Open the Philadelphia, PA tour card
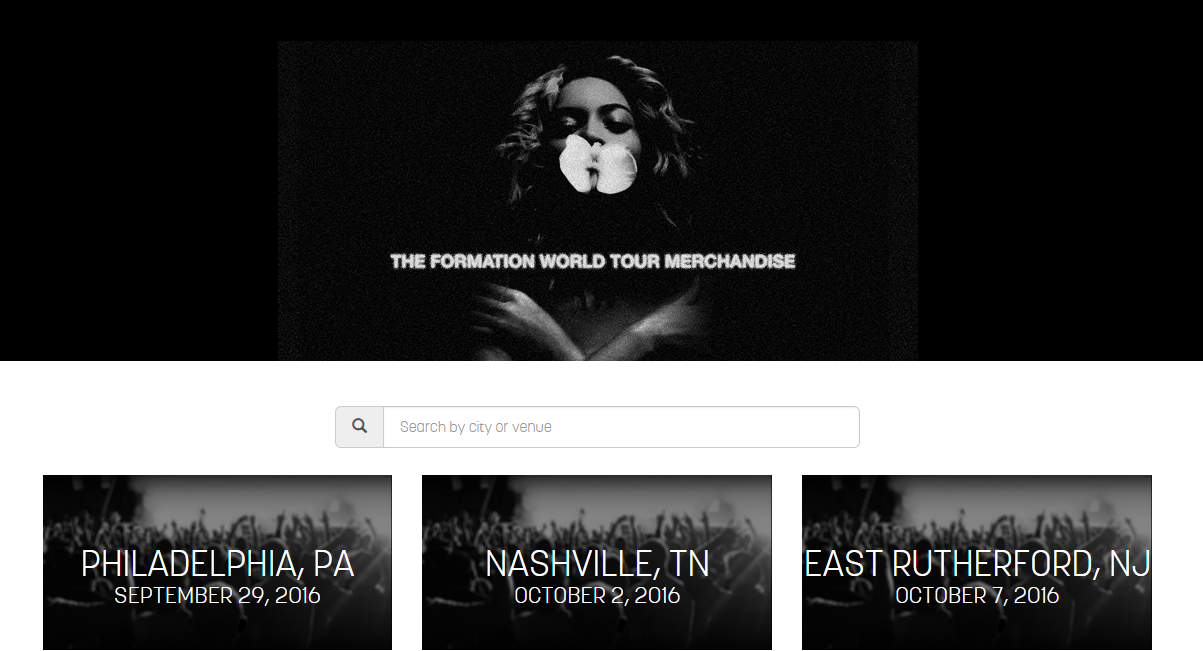Image resolution: width=1203 pixels, height=651 pixels. click(x=217, y=563)
